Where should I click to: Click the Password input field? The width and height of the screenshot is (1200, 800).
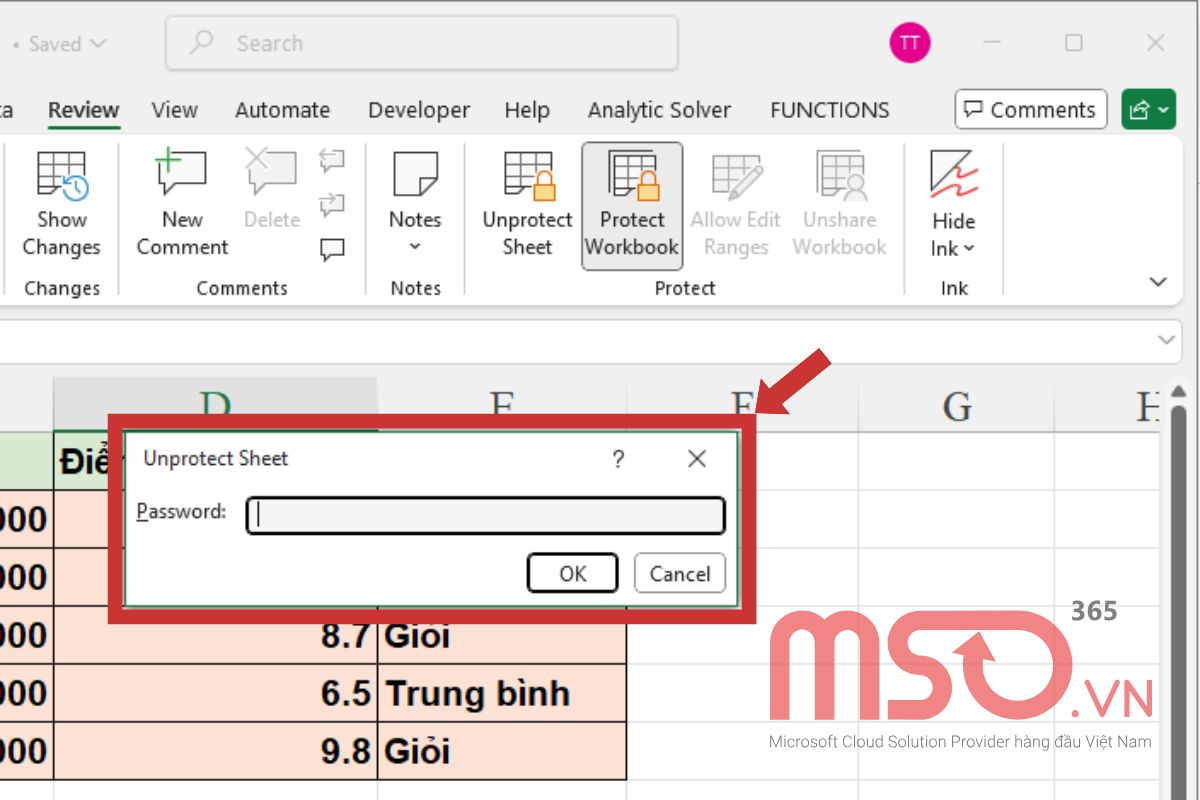tap(485, 515)
